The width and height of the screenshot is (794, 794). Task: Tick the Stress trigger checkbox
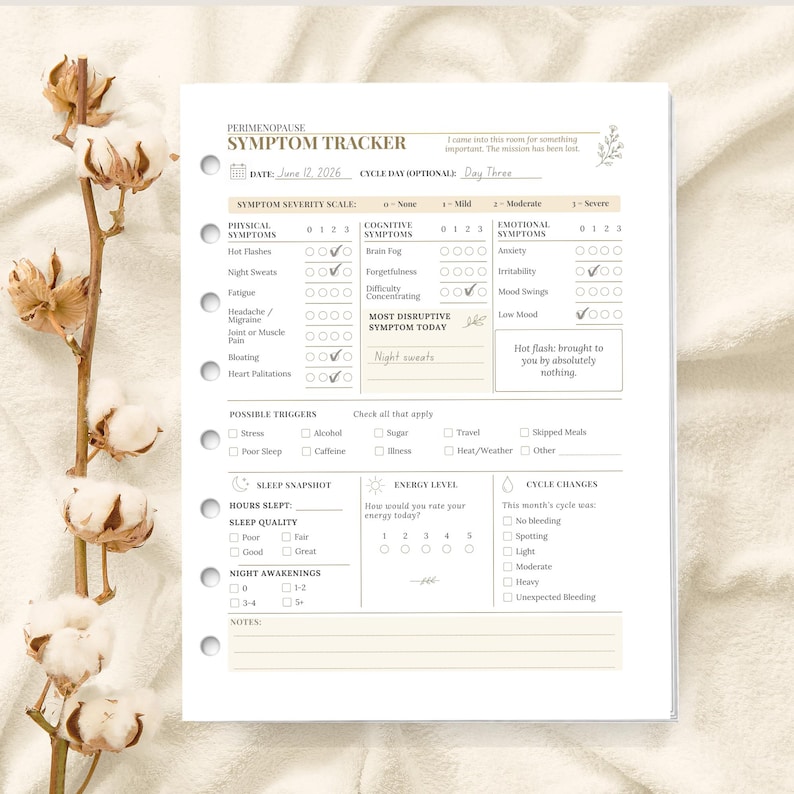click(x=233, y=433)
